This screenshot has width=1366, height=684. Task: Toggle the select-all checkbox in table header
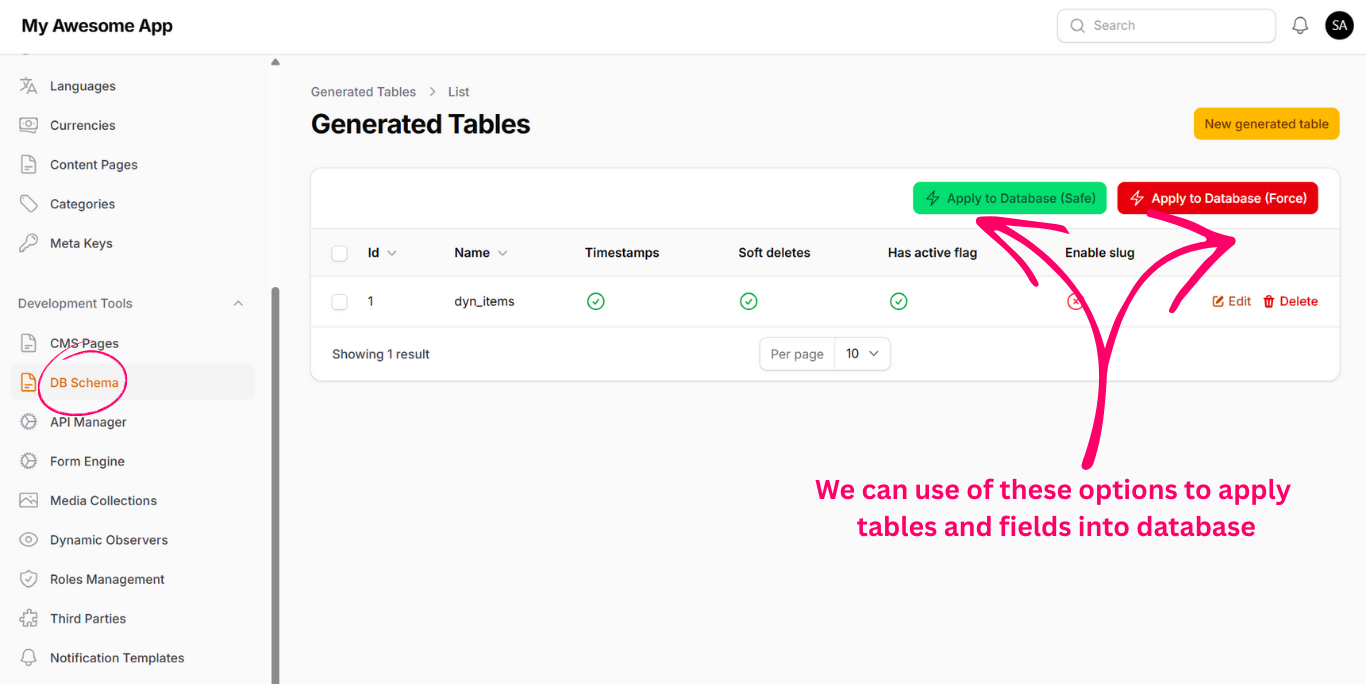pyautogui.click(x=340, y=253)
